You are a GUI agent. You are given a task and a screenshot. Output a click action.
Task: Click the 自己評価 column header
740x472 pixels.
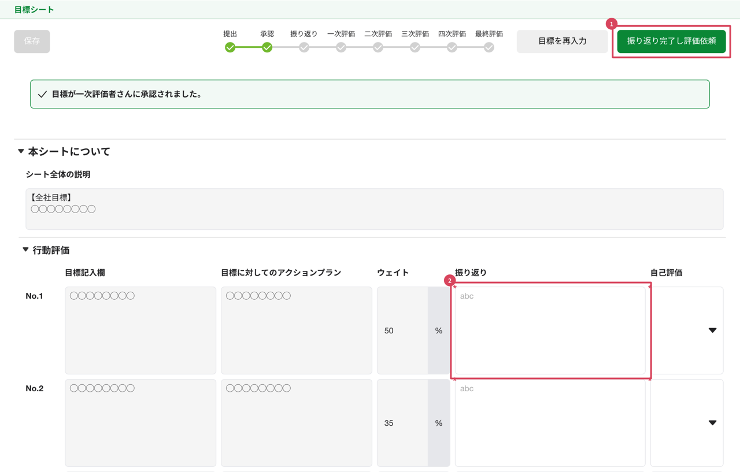(x=666, y=272)
